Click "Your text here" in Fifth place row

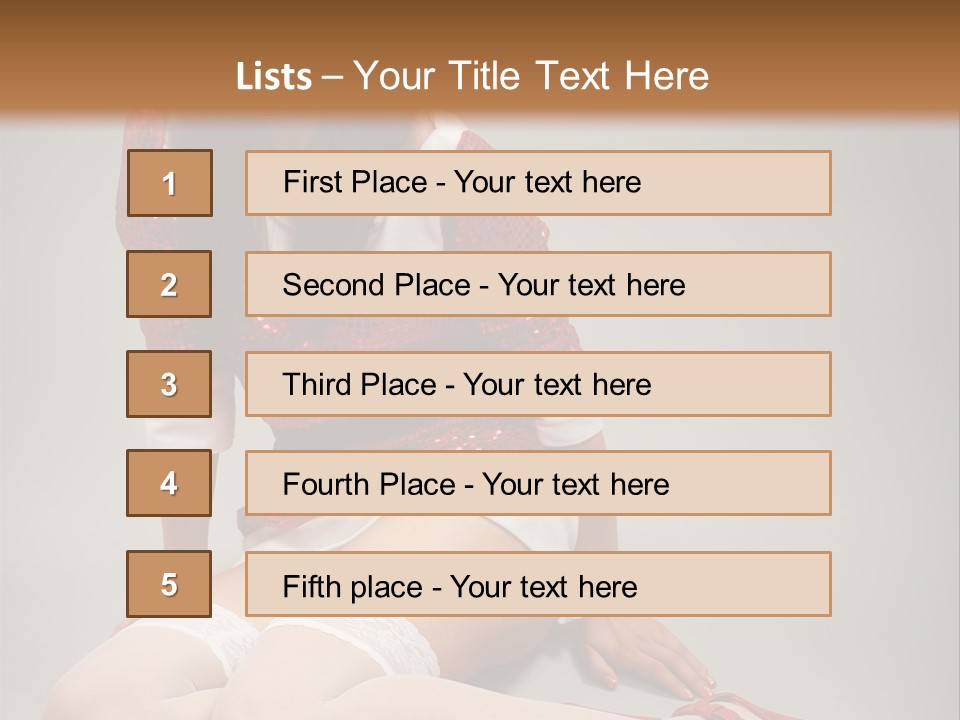pyautogui.click(x=544, y=585)
